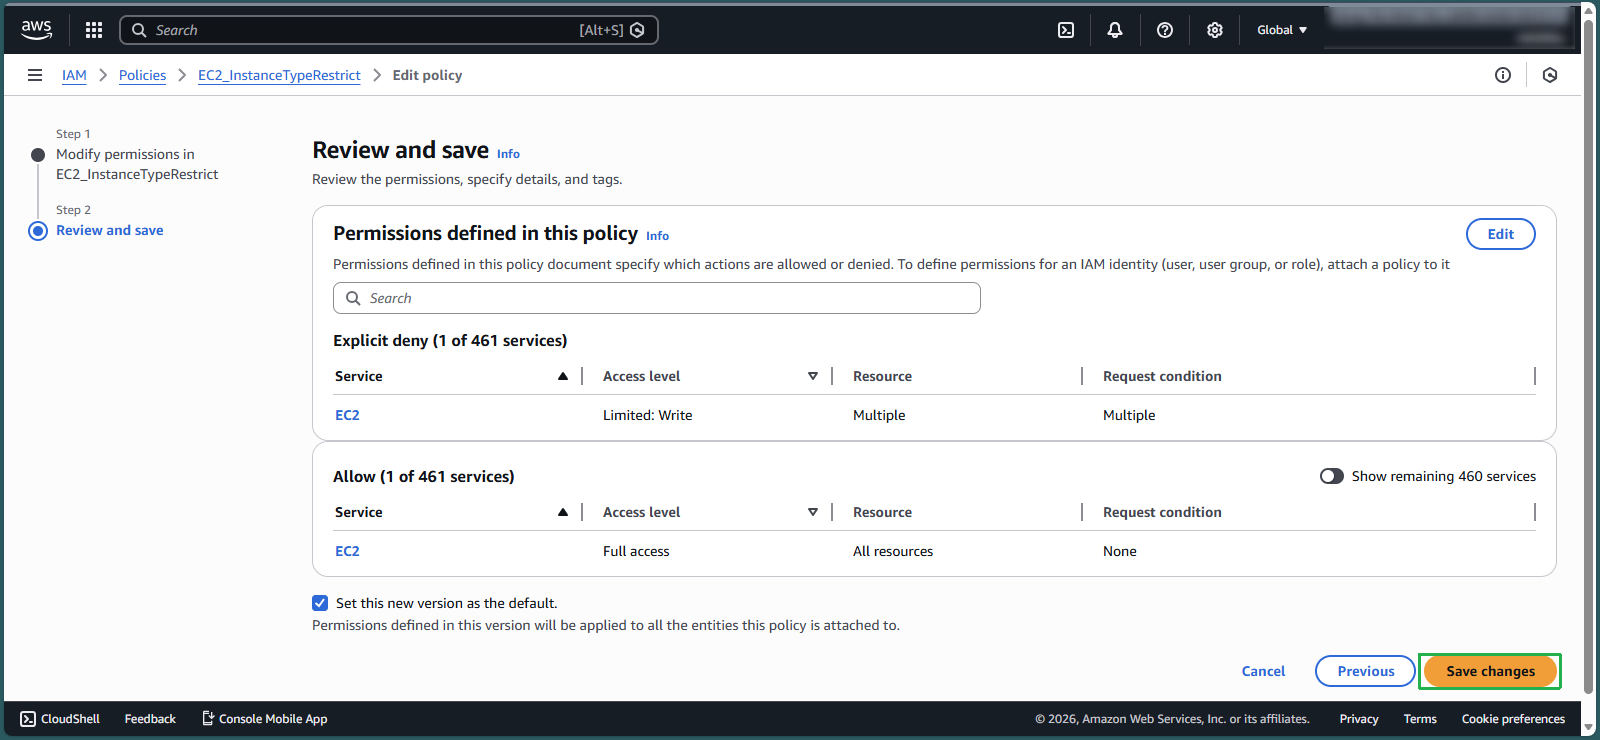The width and height of the screenshot is (1600, 740).
Task: Click 'Full access' cell in Allow table
Action: click(636, 551)
